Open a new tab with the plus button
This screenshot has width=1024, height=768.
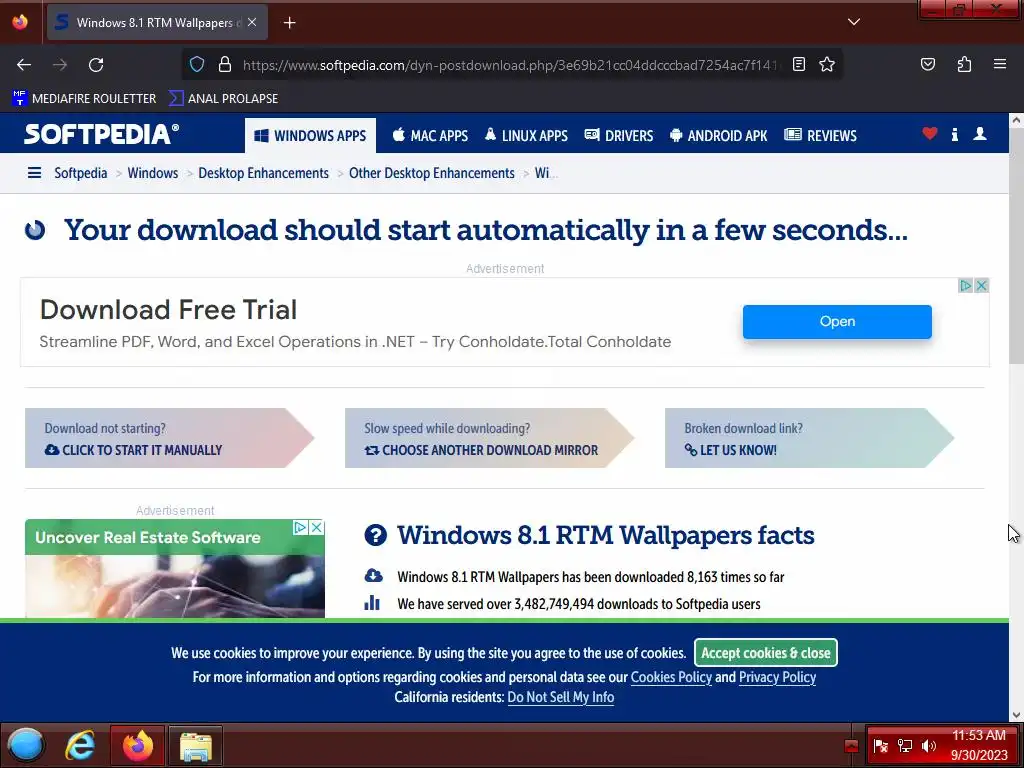(x=289, y=23)
